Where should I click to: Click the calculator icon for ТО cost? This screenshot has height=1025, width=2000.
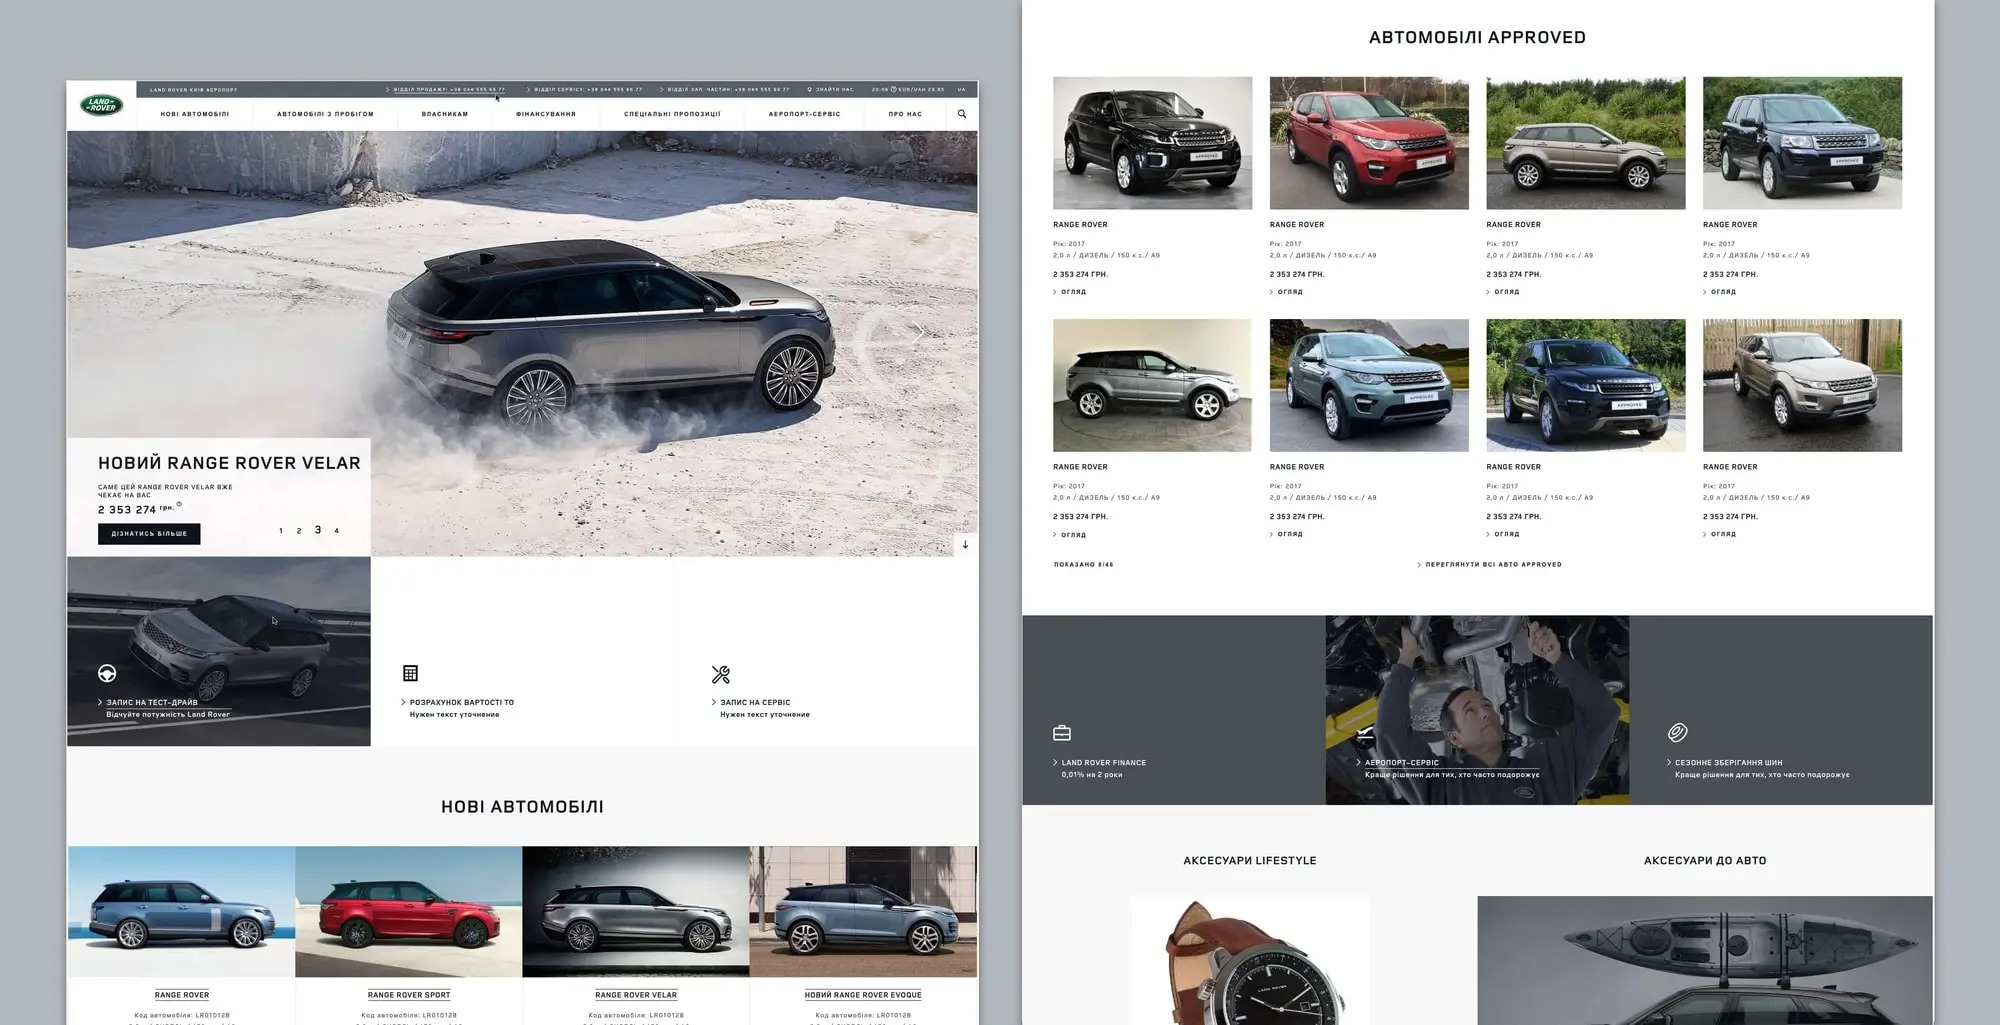[410, 673]
